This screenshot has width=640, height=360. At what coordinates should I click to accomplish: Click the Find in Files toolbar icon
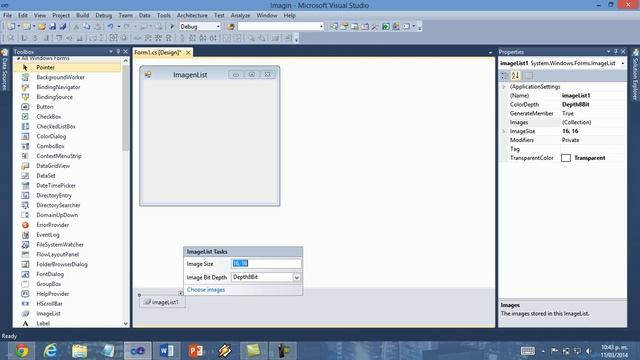(231, 27)
